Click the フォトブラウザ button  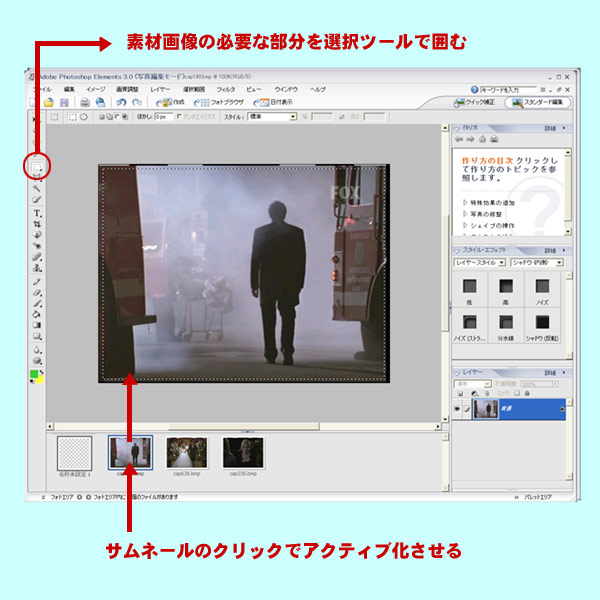[218, 103]
